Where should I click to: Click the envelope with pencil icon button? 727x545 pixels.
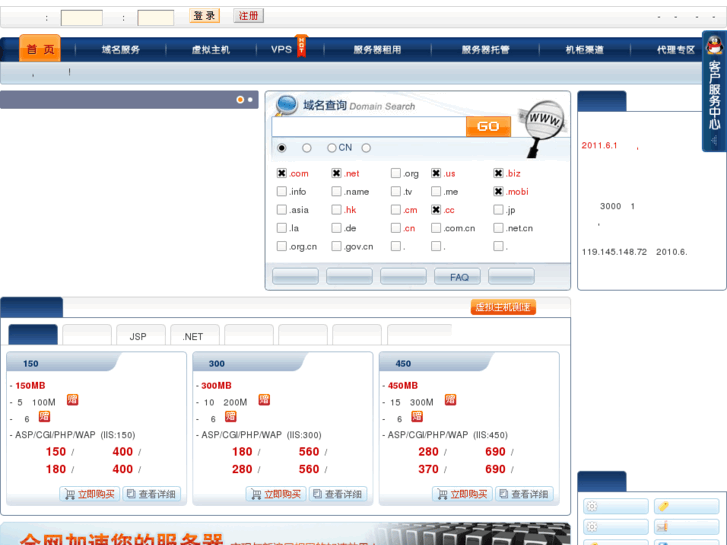pos(687,526)
